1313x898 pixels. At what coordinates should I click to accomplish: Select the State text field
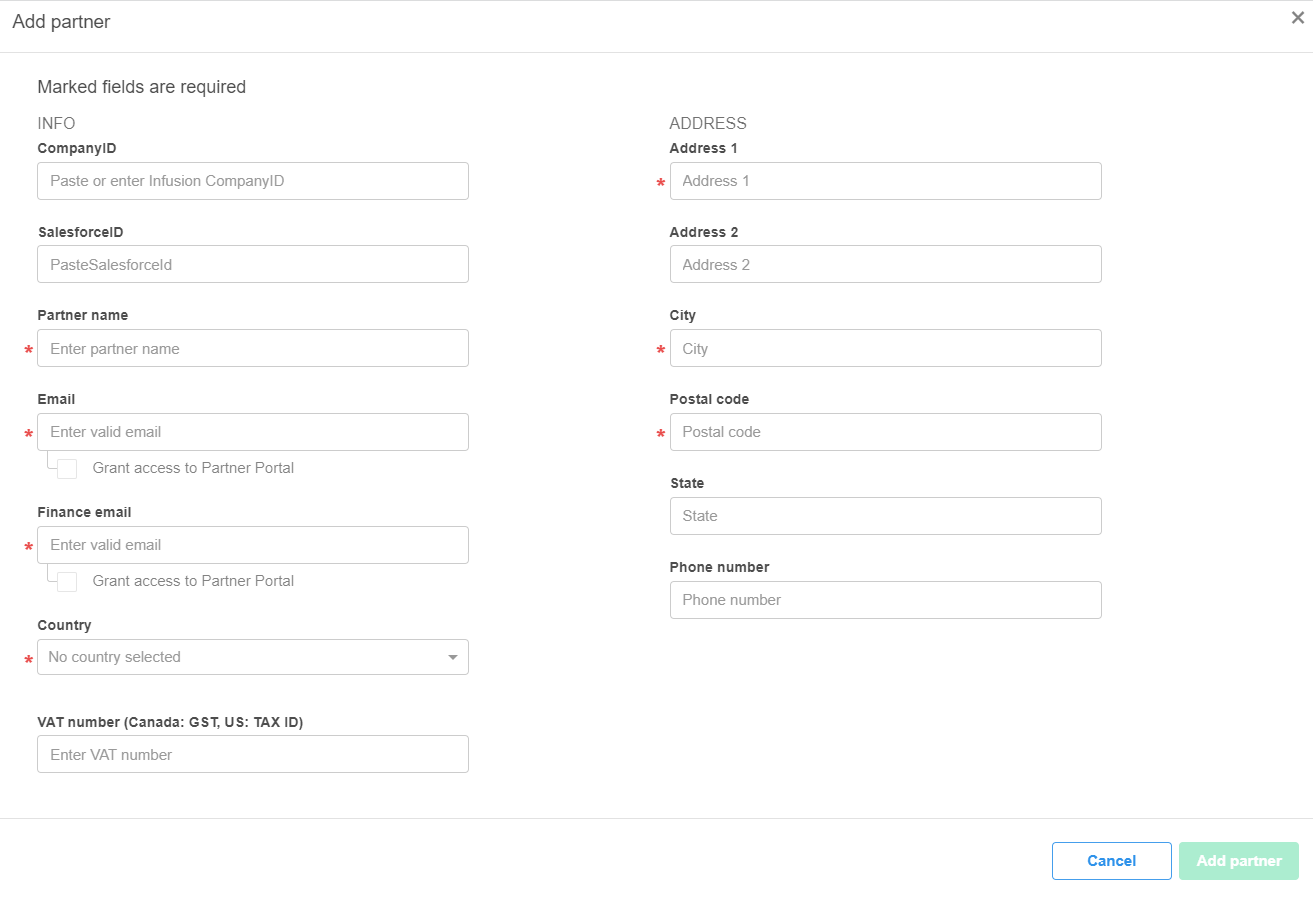[885, 516]
